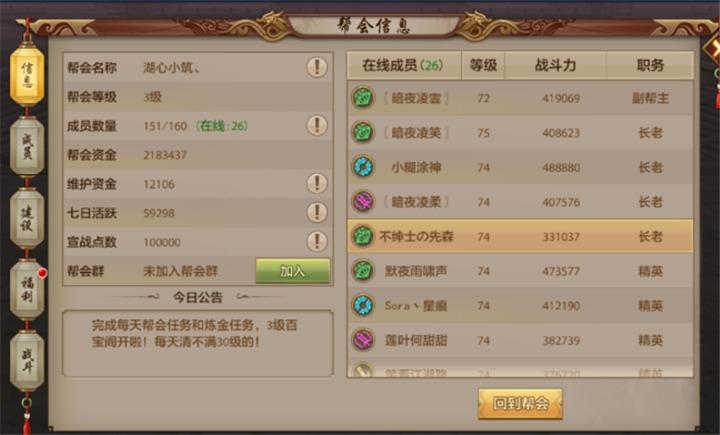This screenshot has height=435, width=720.
Task: Select 小糊涂神 blue class icon
Action: [x=363, y=167]
